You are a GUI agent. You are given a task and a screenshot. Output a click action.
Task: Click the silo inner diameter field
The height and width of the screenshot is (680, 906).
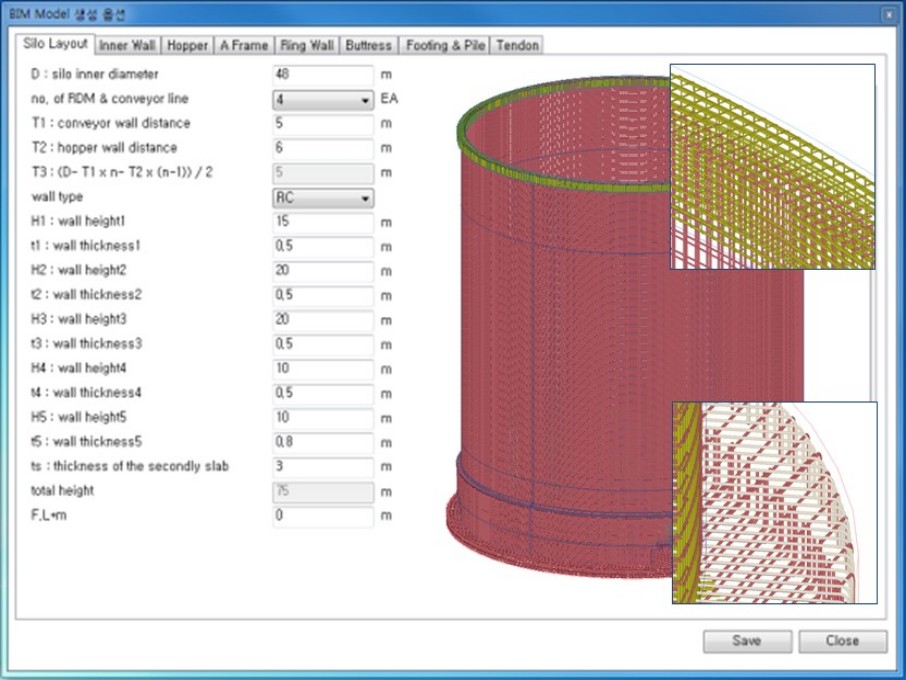(x=322, y=75)
